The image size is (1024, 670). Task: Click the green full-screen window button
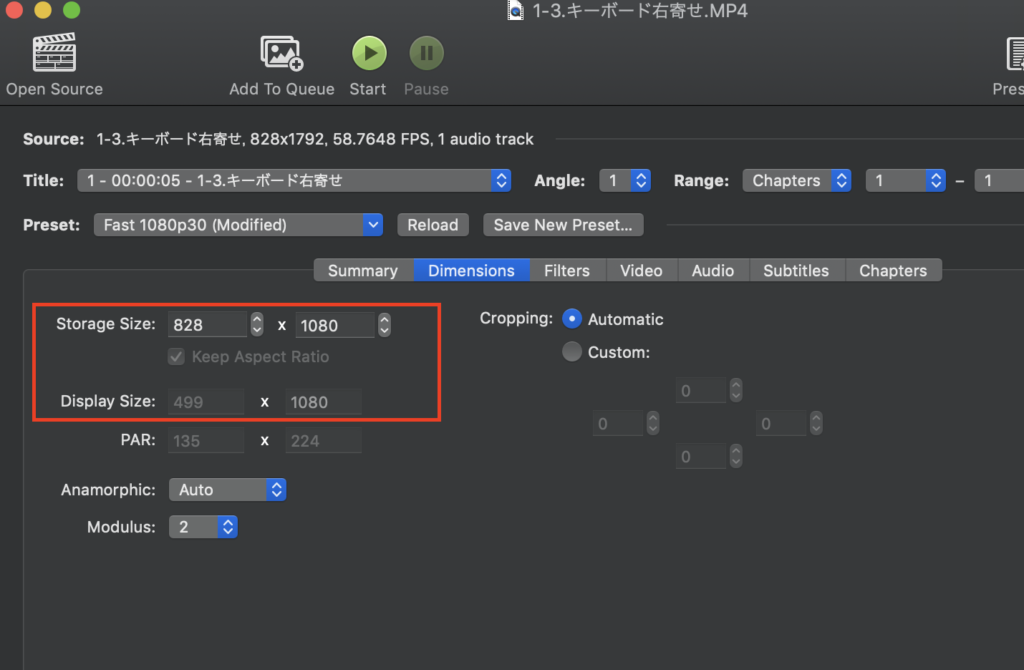pos(72,10)
